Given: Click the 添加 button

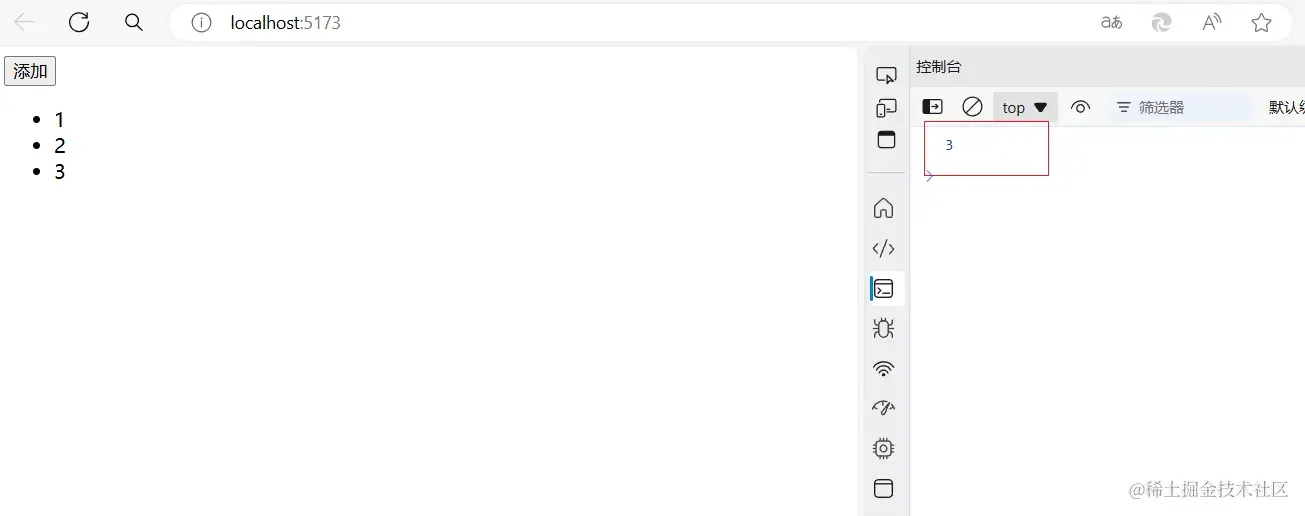Looking at the screenshot, I should pos(30,71).
